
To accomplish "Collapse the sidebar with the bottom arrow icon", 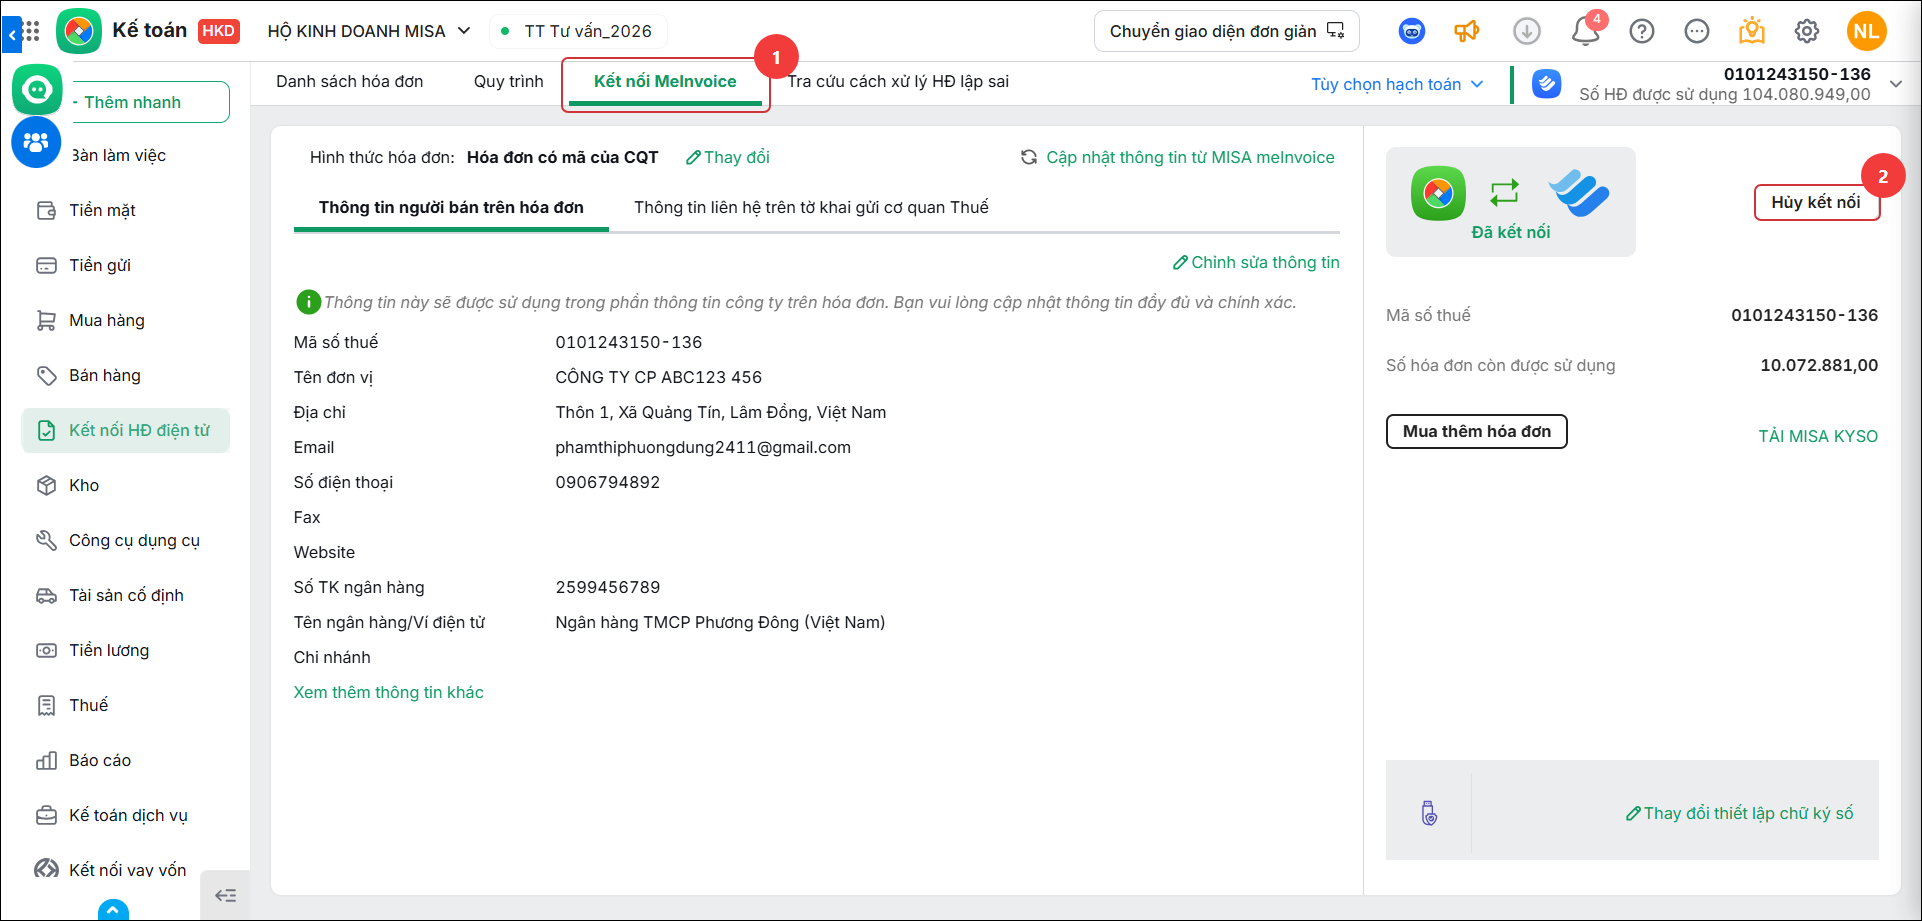I will pos(226,895).
